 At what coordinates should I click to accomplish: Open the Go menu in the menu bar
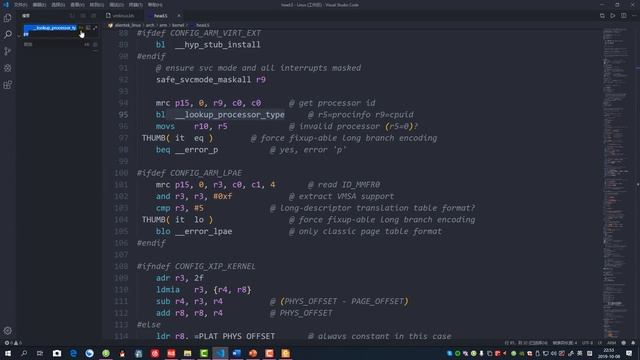97,5
